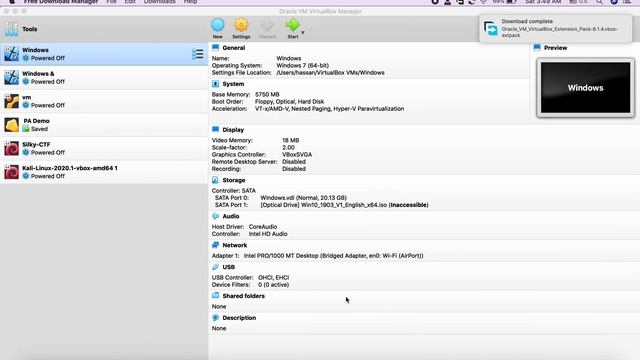Select the PA Demo VM icon
640x360 pixels.
pyautogui.click(x=11, y=125)
